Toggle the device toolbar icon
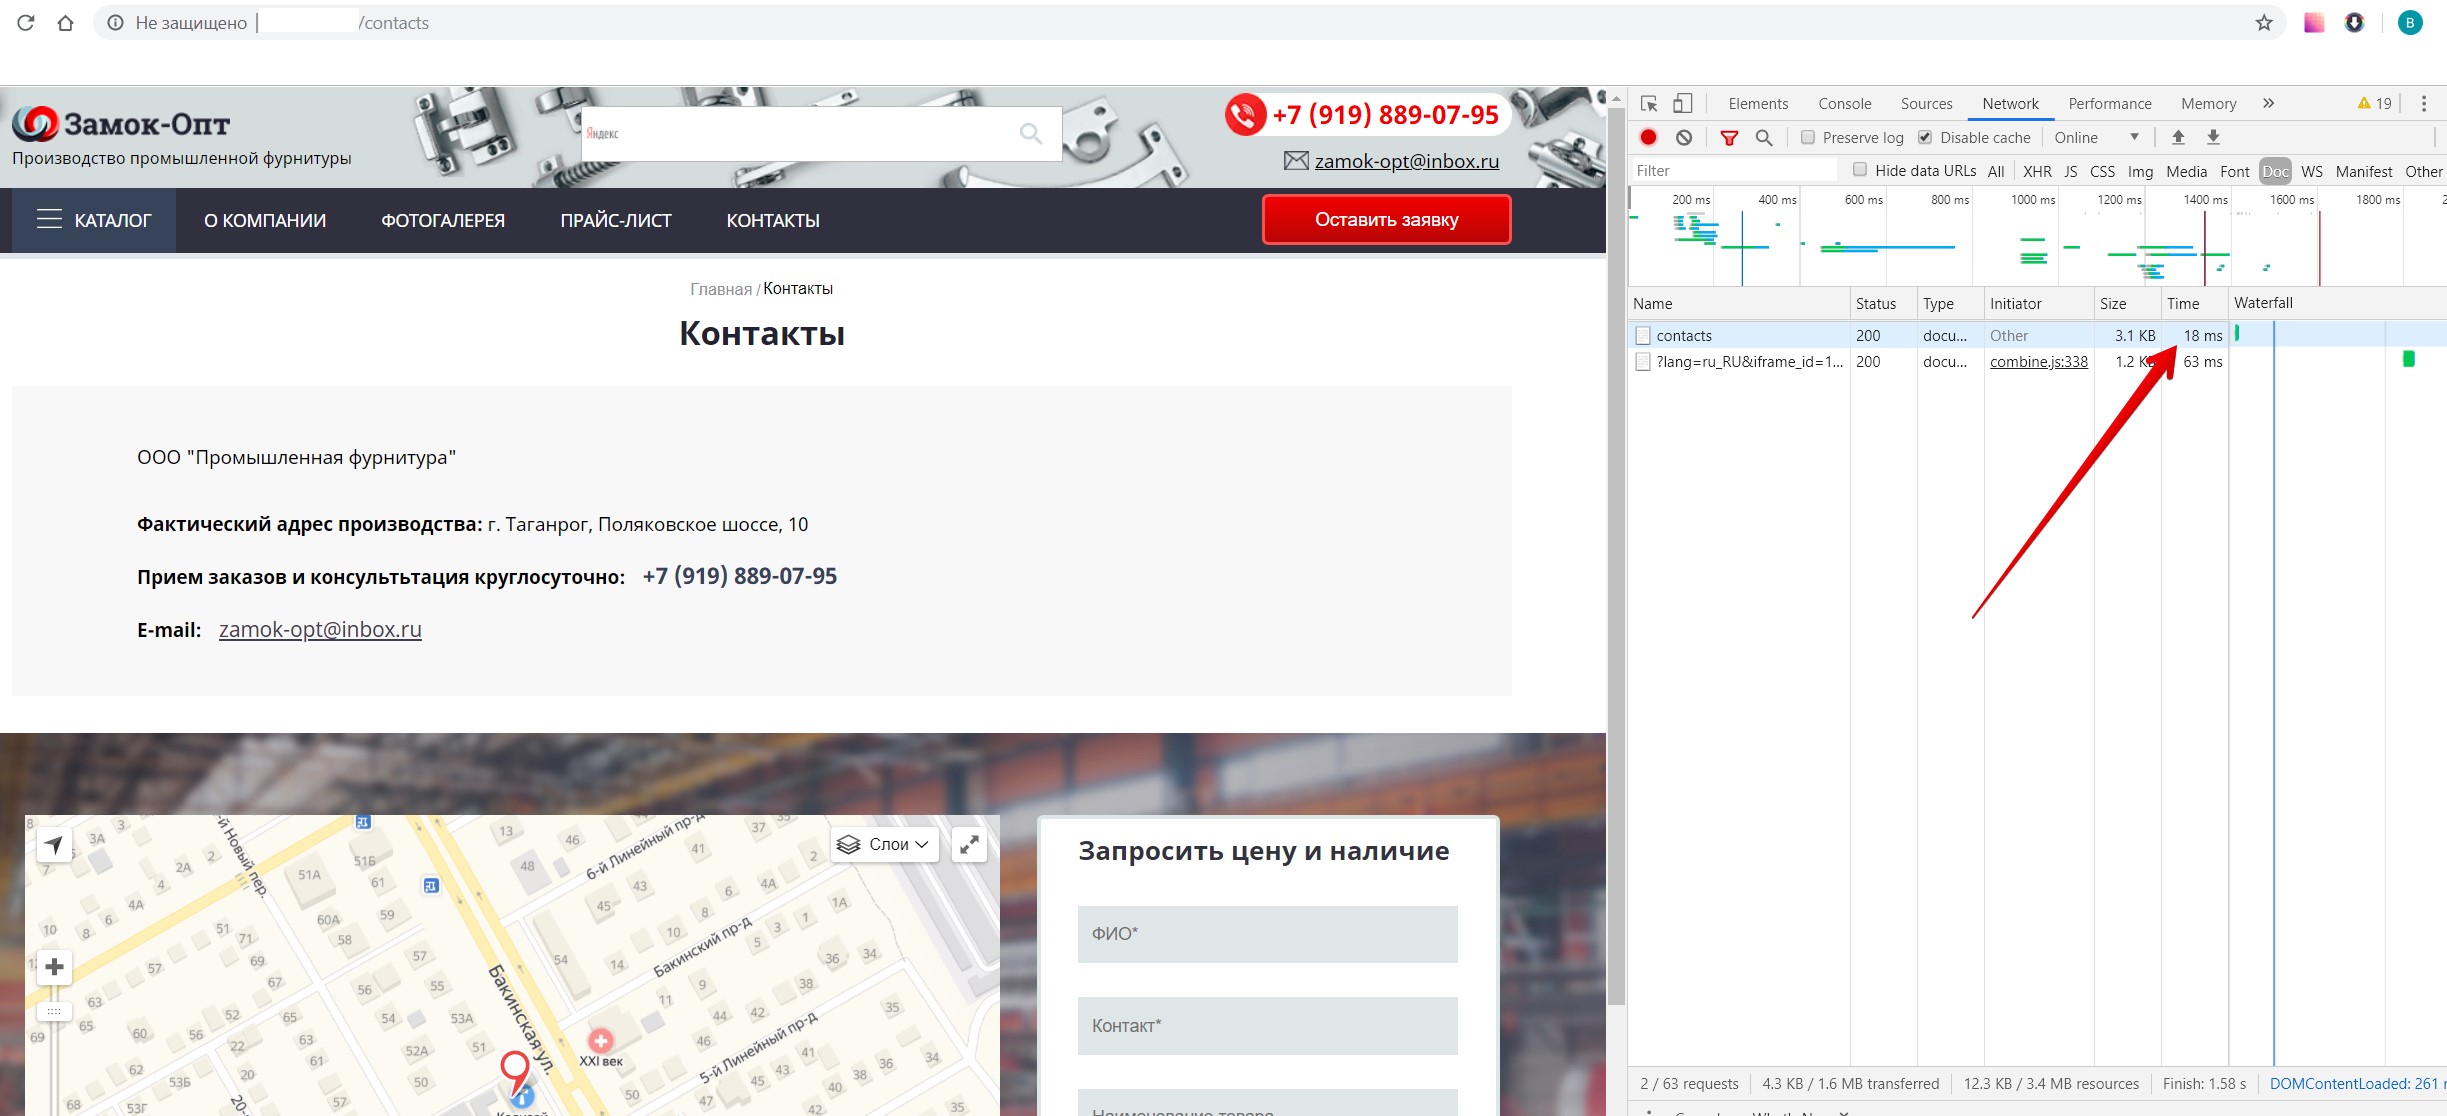This screenshot has height=1116, width=2447. [x=1683, y=104]
